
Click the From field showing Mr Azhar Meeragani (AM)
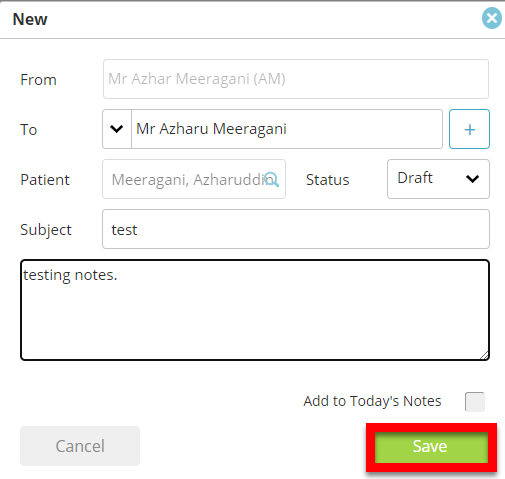tap(296, 79)
